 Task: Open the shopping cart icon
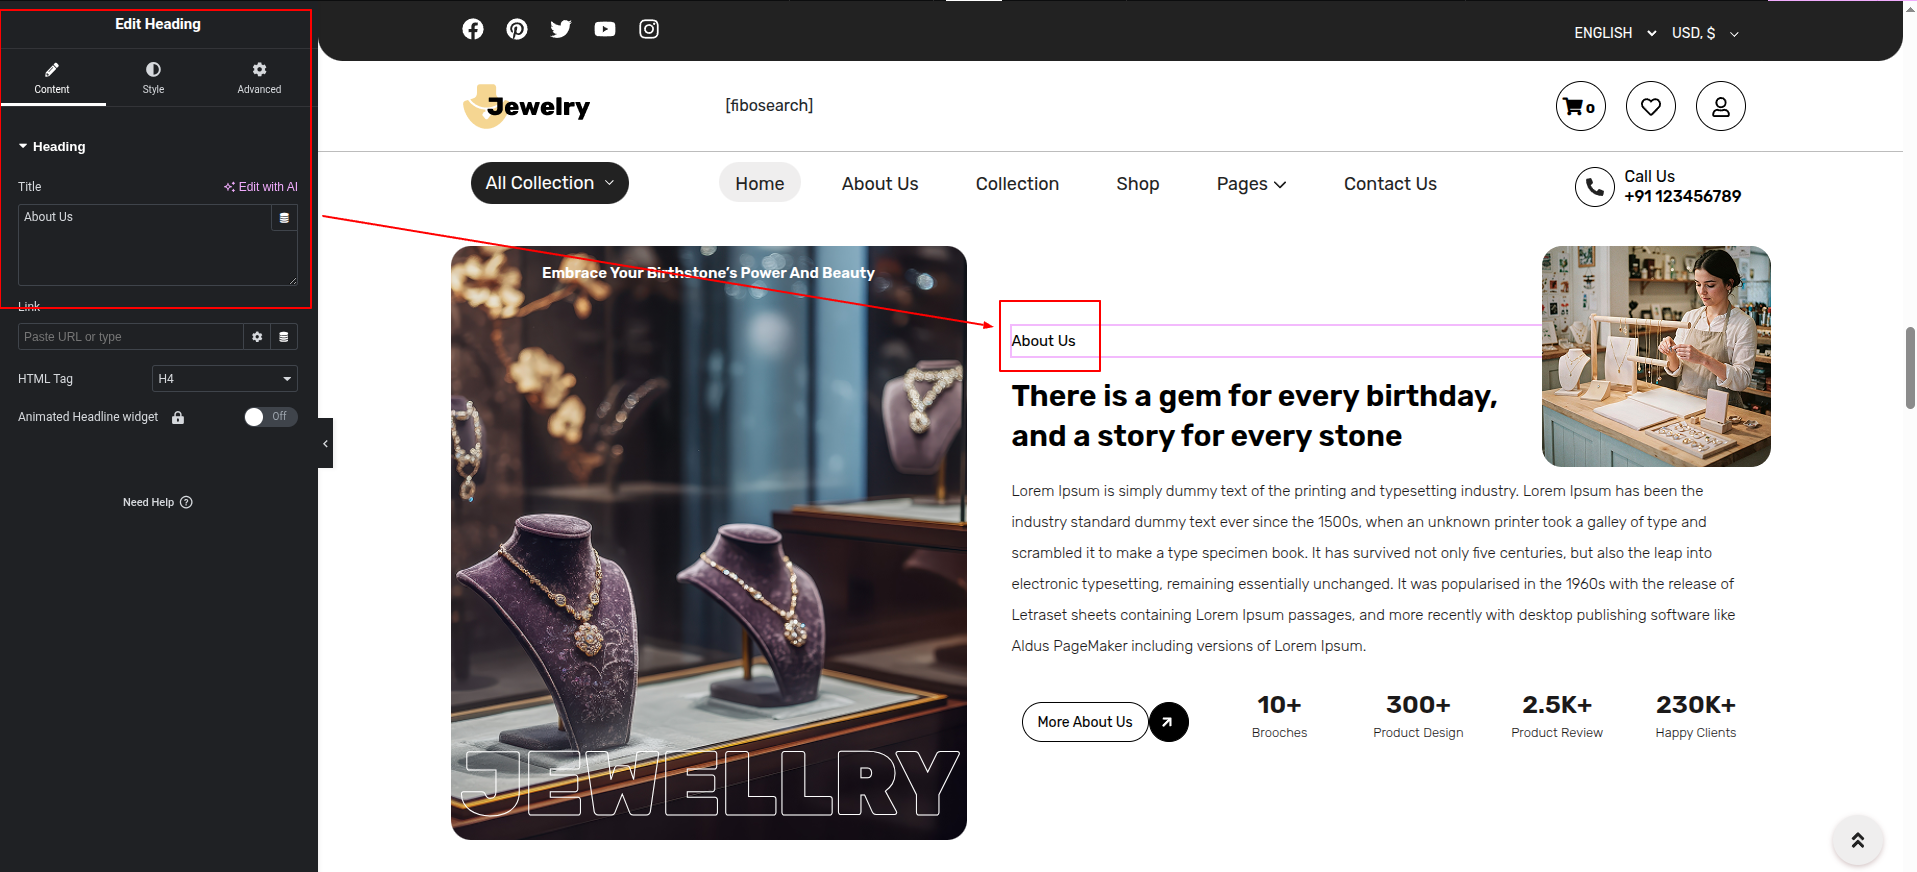tap(1580, 106)
